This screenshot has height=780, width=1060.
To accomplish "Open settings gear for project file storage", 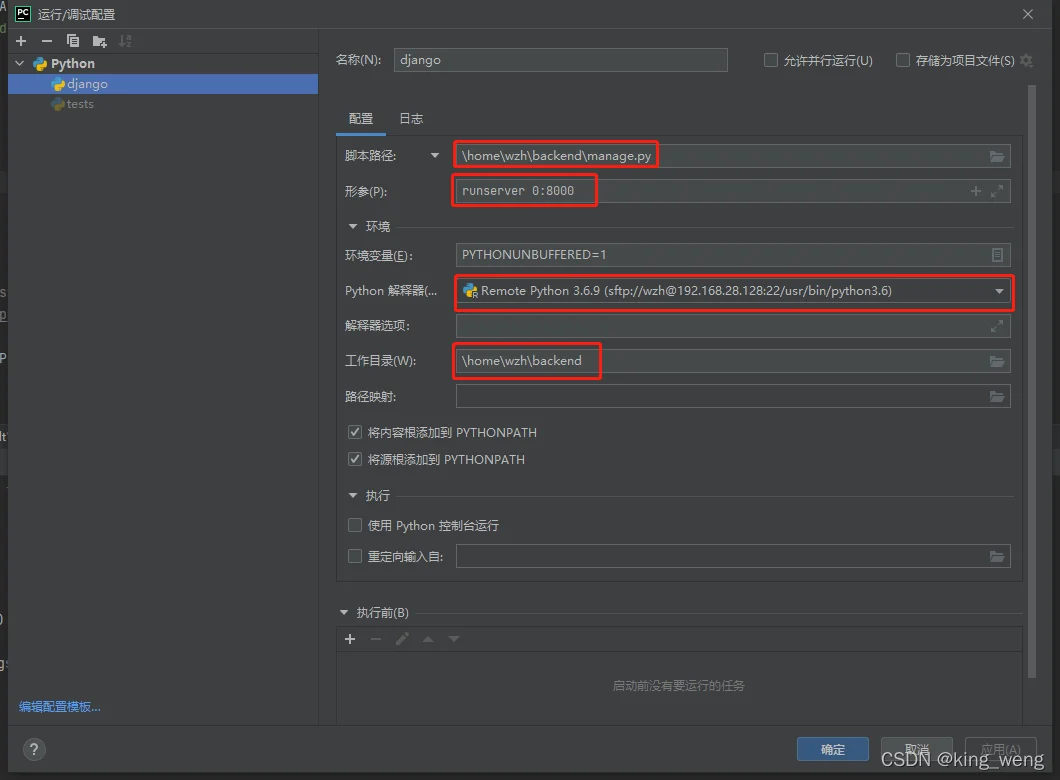I will [1026, 61].
